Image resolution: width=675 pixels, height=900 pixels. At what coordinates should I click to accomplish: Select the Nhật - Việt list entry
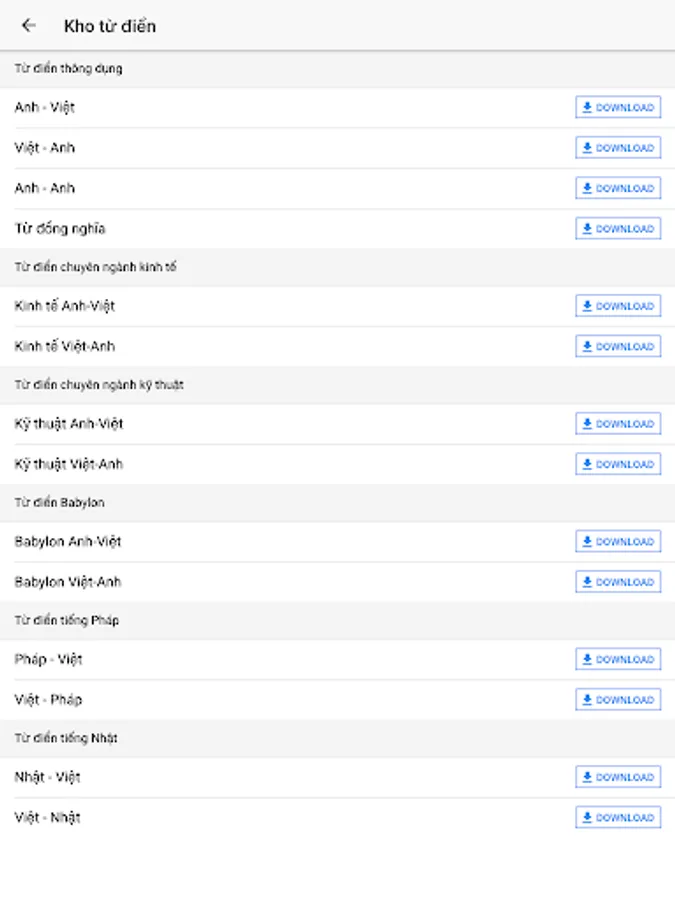click(x=48, y=777)
